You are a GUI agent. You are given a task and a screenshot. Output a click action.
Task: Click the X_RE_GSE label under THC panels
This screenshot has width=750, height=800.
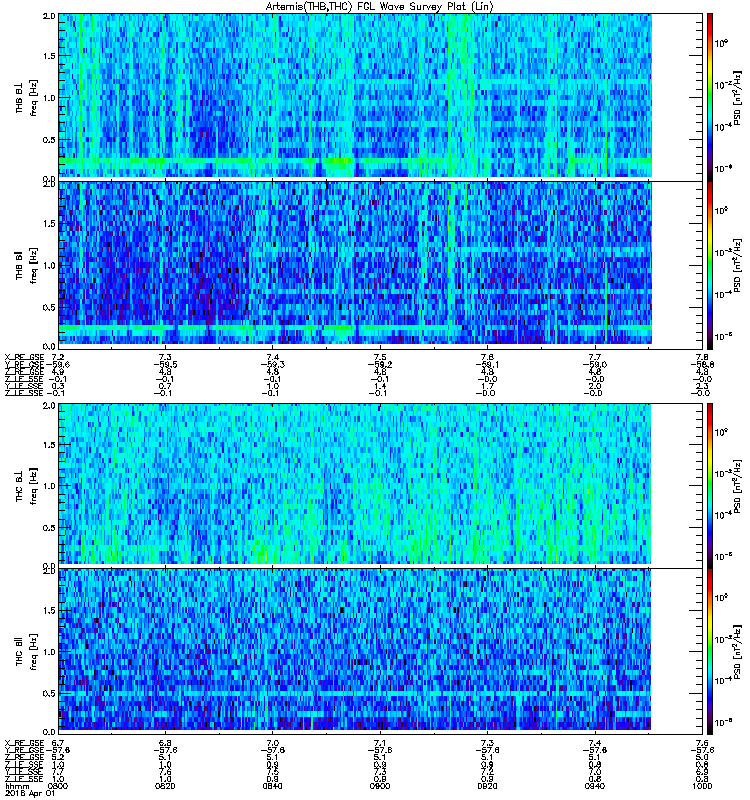point(24,743)
